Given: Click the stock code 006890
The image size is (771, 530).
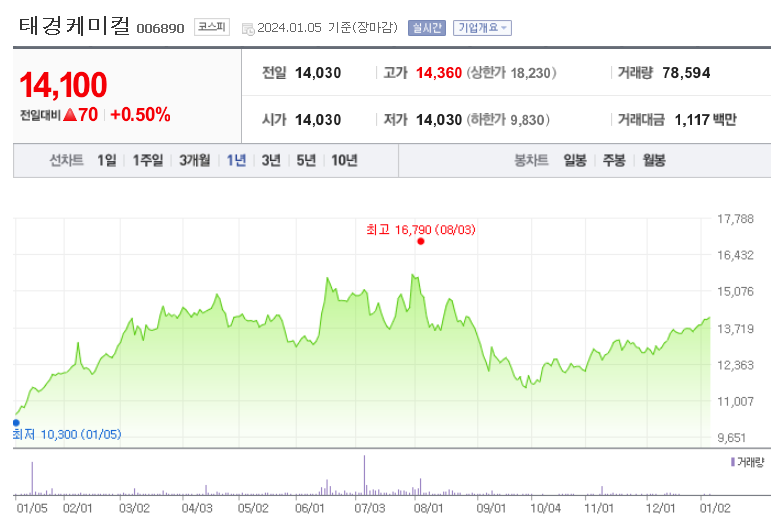Looking at the screenshot, I should pos(160,29).
